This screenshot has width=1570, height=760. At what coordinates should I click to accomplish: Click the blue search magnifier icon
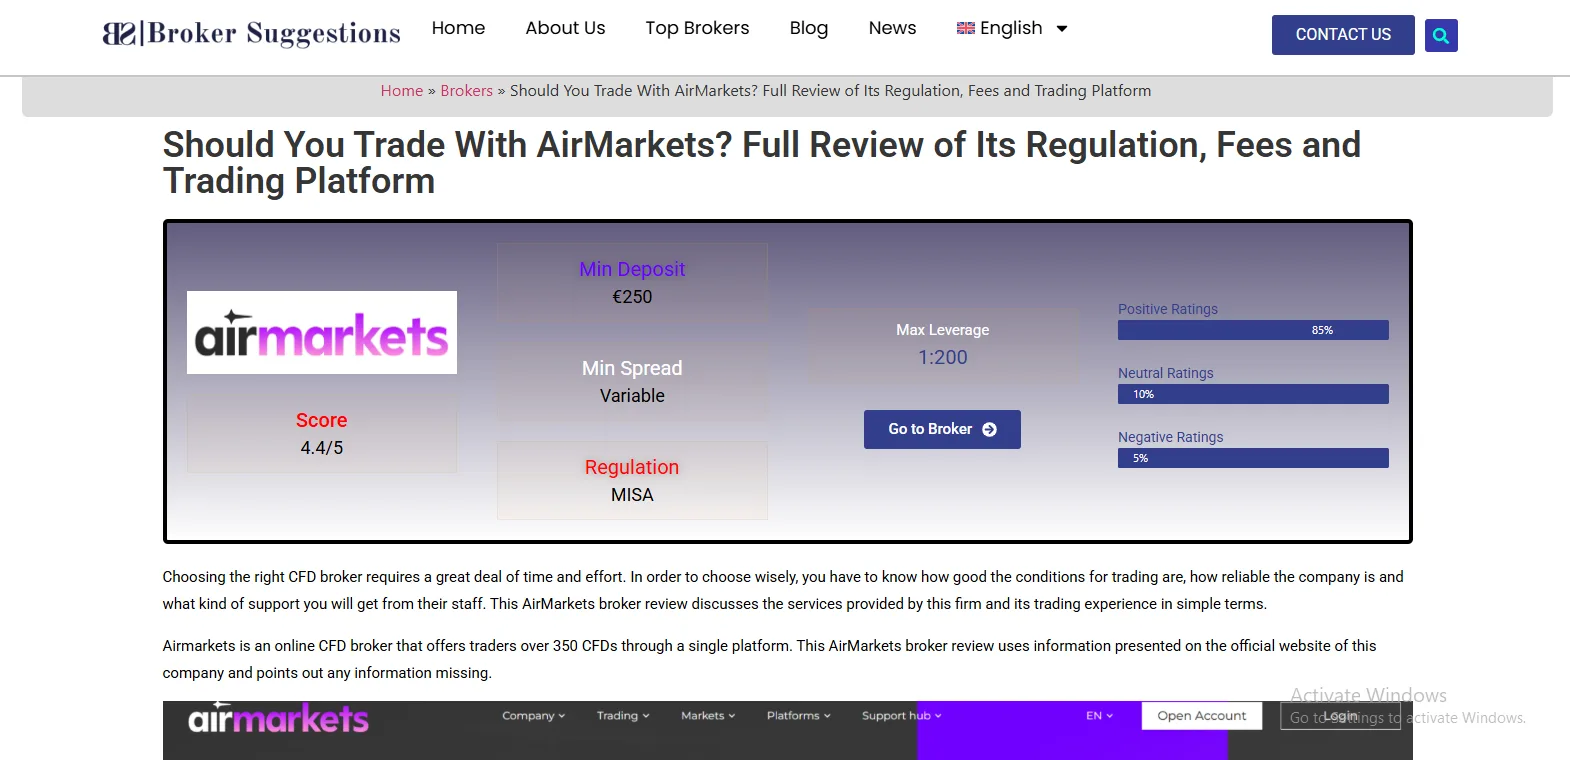[1441, 35]
